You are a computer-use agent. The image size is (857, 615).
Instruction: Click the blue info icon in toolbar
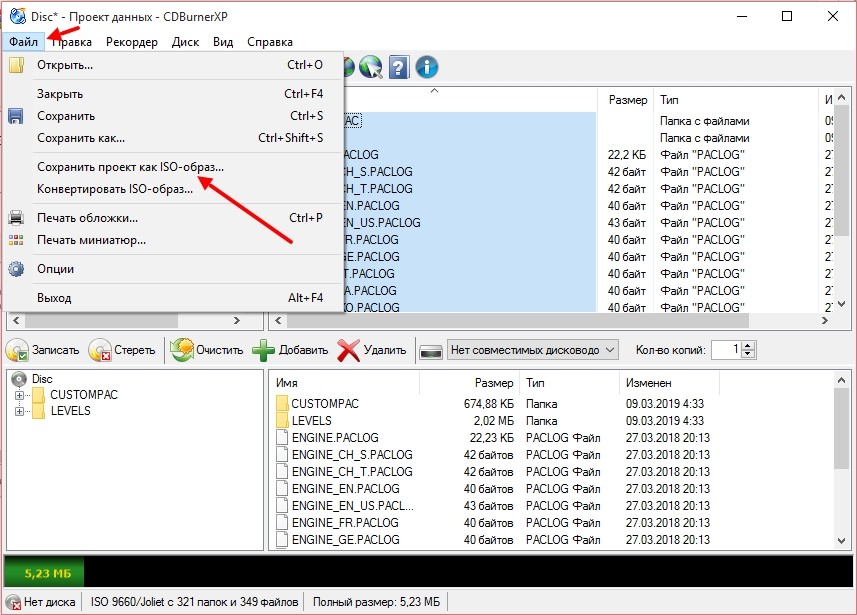[x=427, y=67]
